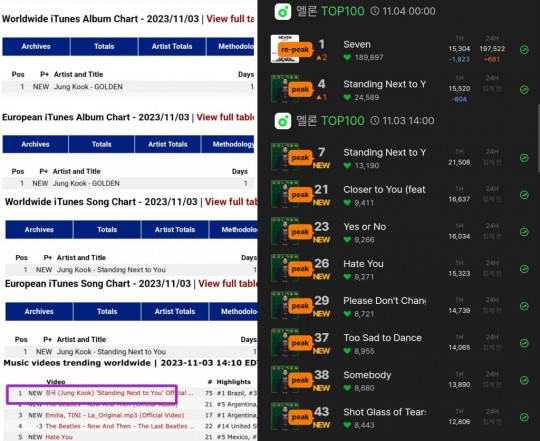Open View full table link for Worldwide Album Chart
Image resolution: width=540 pixels, height=441 pixels.
point(230,19)
